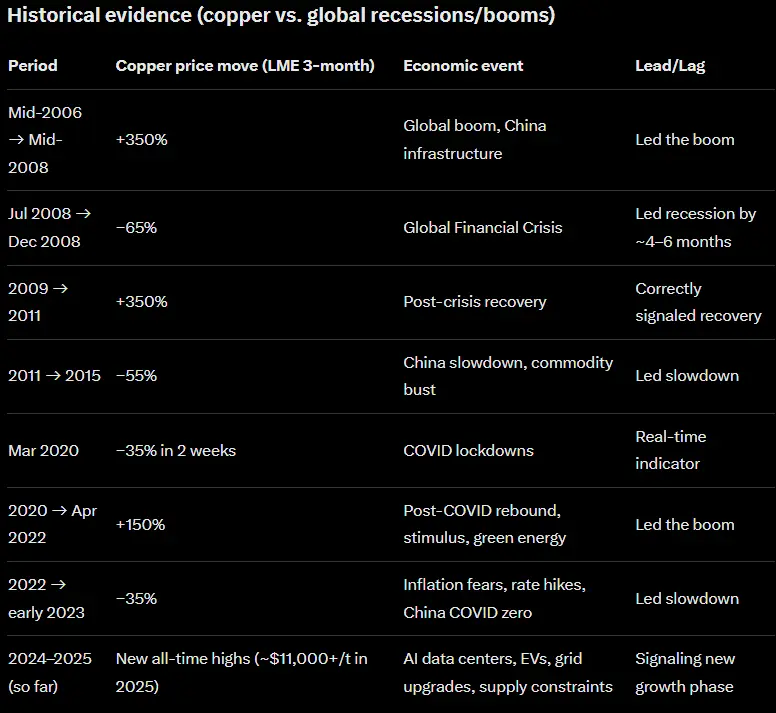776x713 pixels.
Task: Select the 'Copper price move (LME 3-month)' header
Action: 245,66
